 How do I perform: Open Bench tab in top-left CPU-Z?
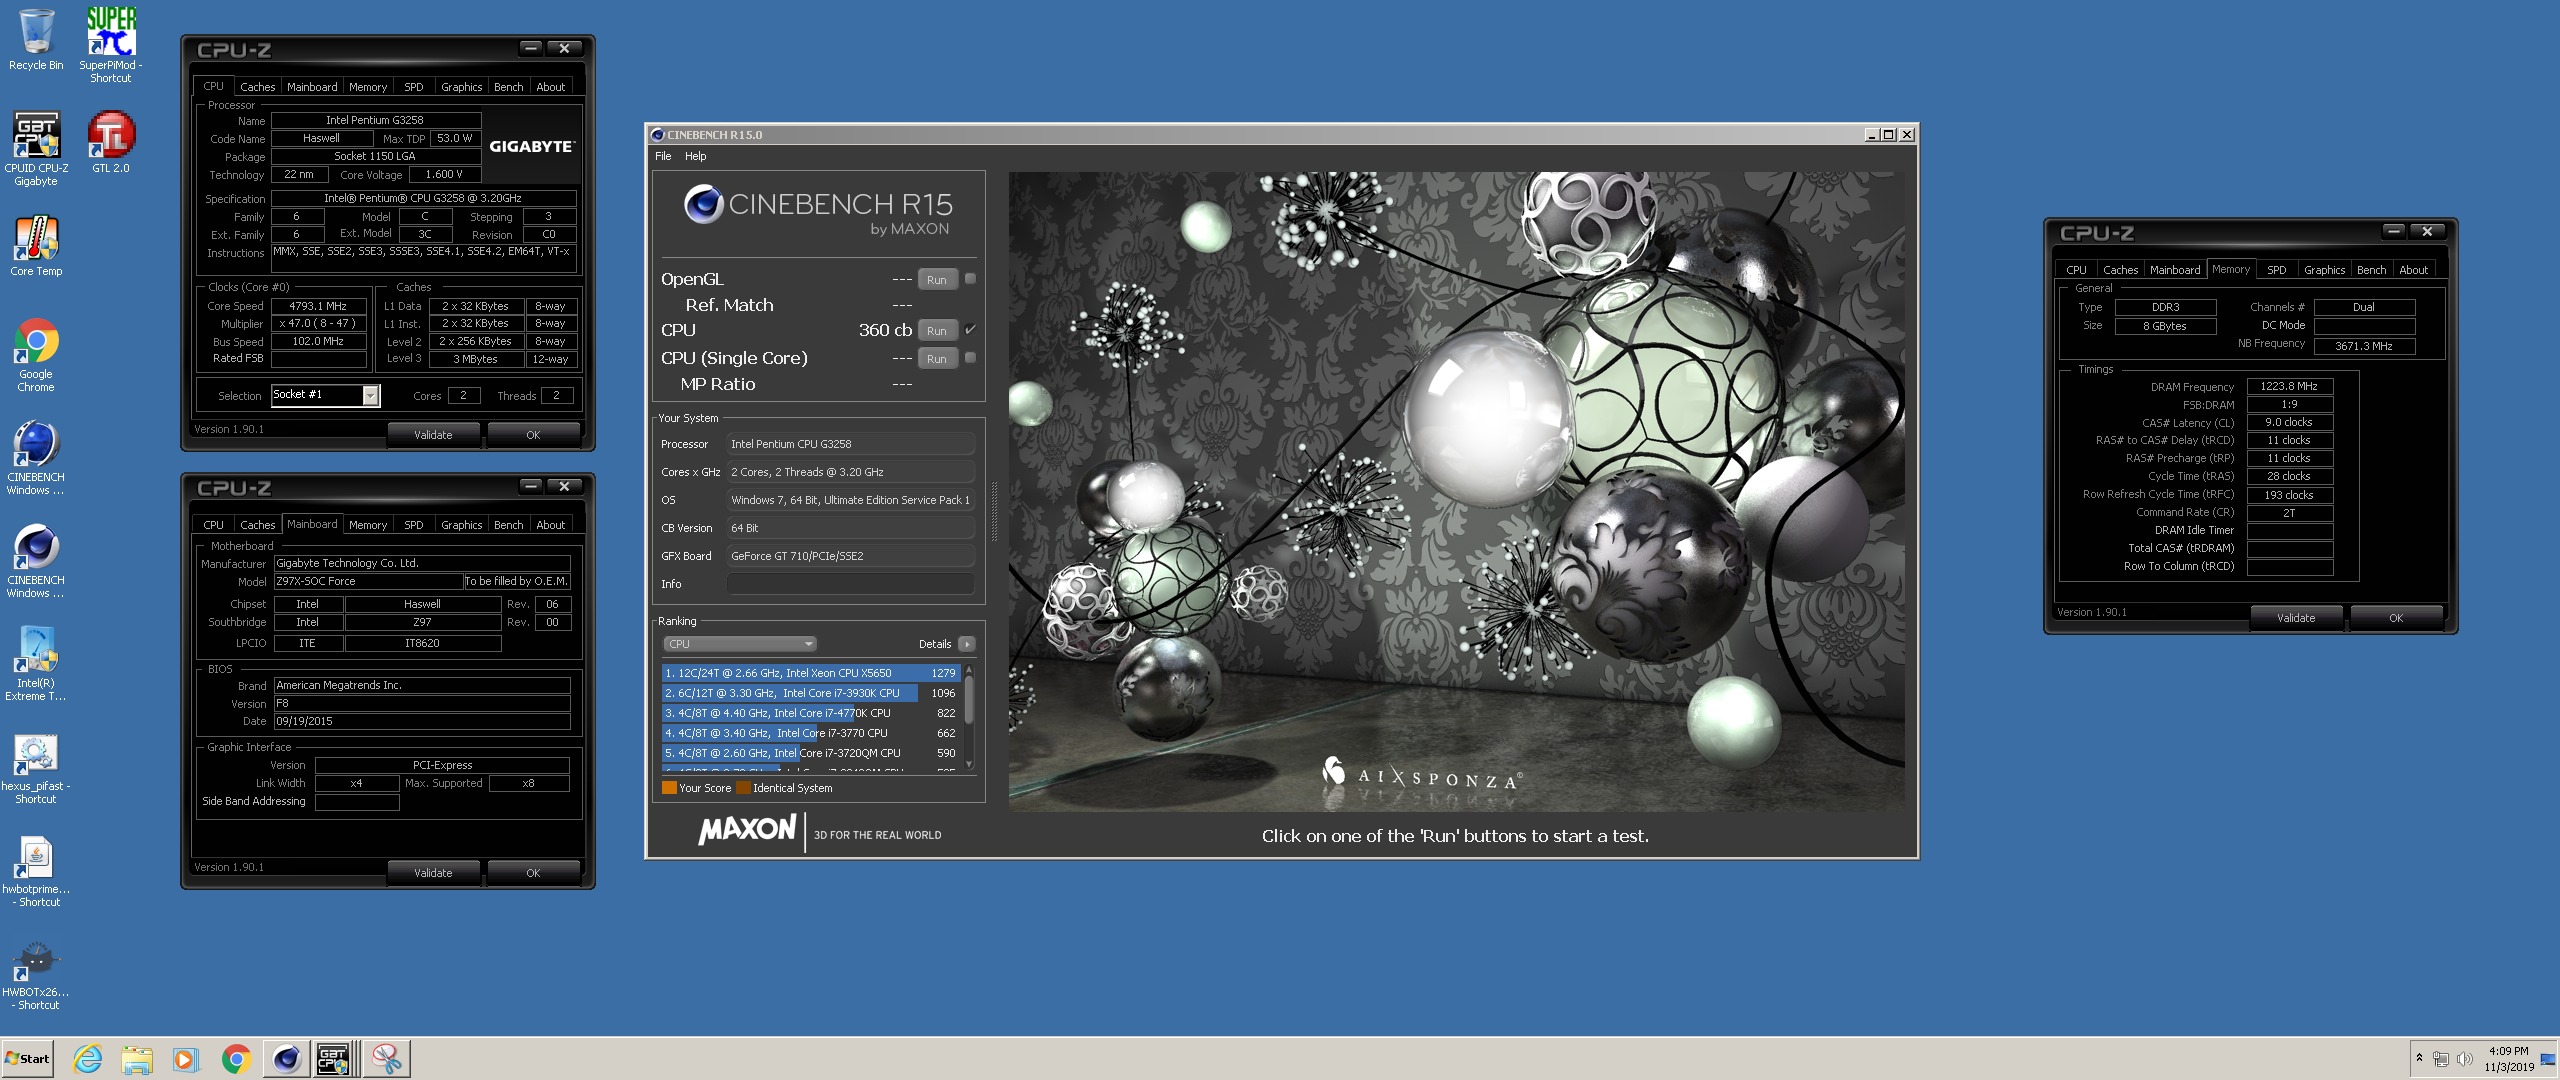pyautogui.click(x=508, y=87)
